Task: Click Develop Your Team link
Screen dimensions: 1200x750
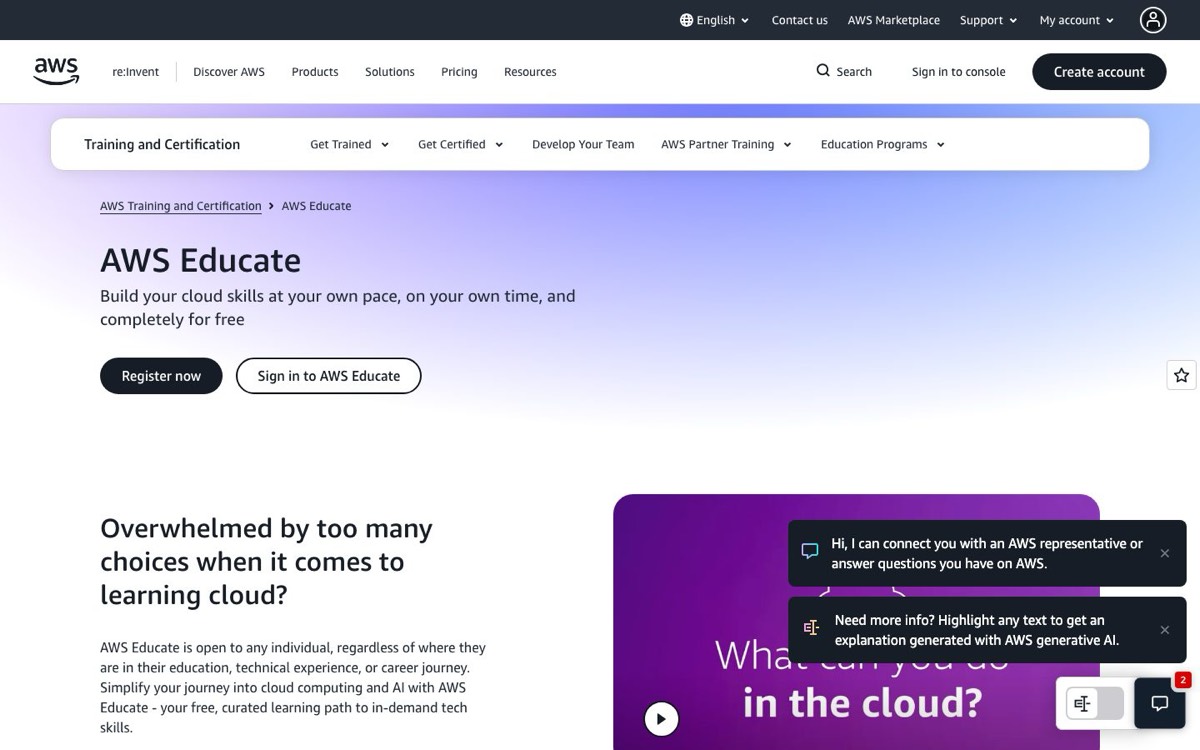Action: point(583,144)
